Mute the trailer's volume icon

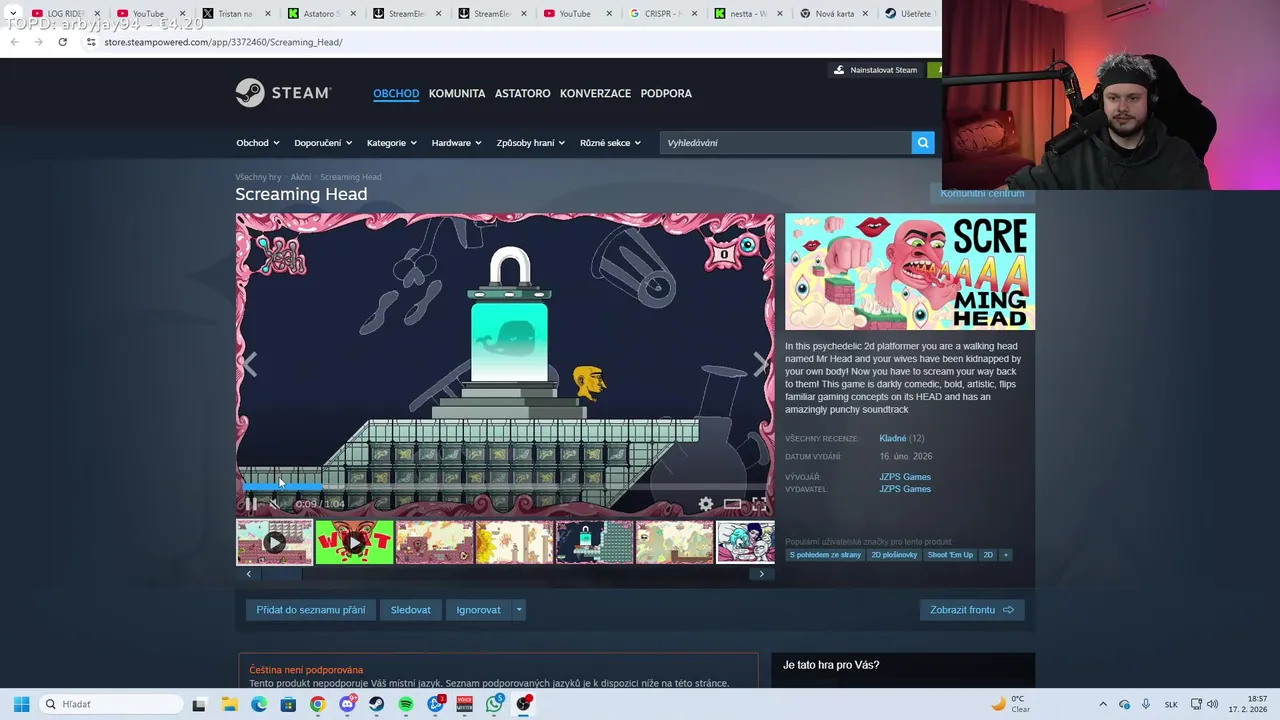click(275, 504)
